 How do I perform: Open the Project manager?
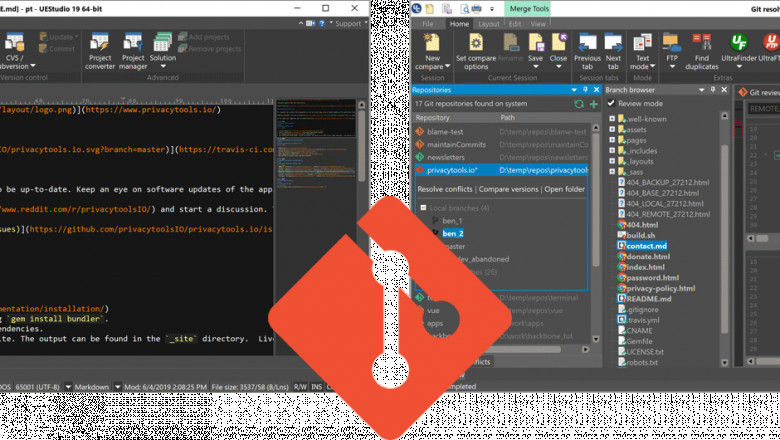click(133, 51)
